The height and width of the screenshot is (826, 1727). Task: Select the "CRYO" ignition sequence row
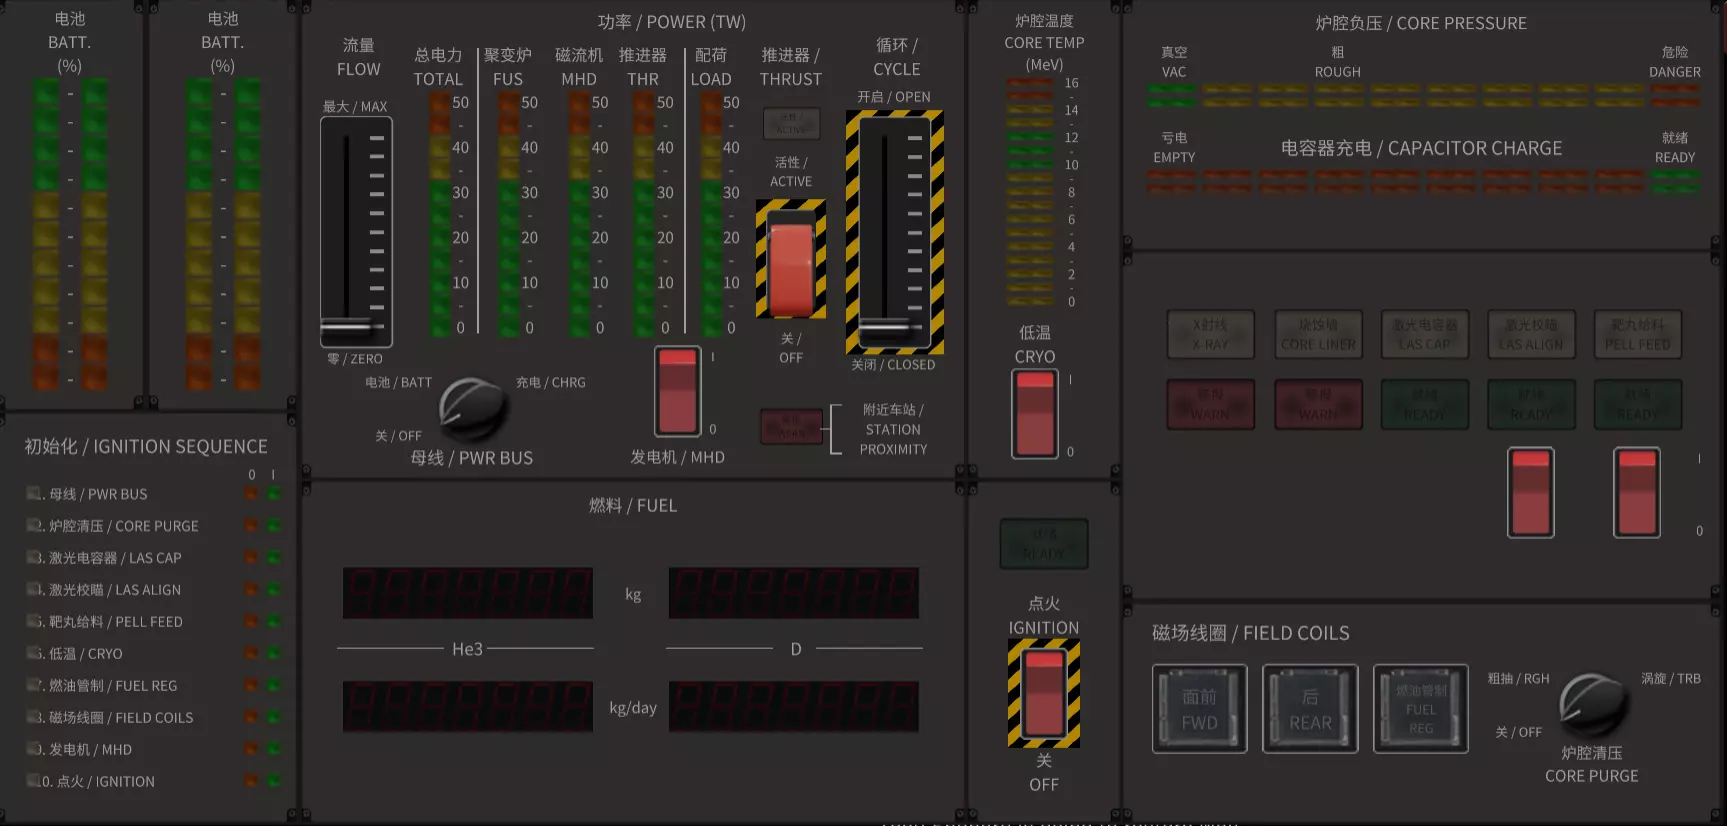(x=153, y=654)
